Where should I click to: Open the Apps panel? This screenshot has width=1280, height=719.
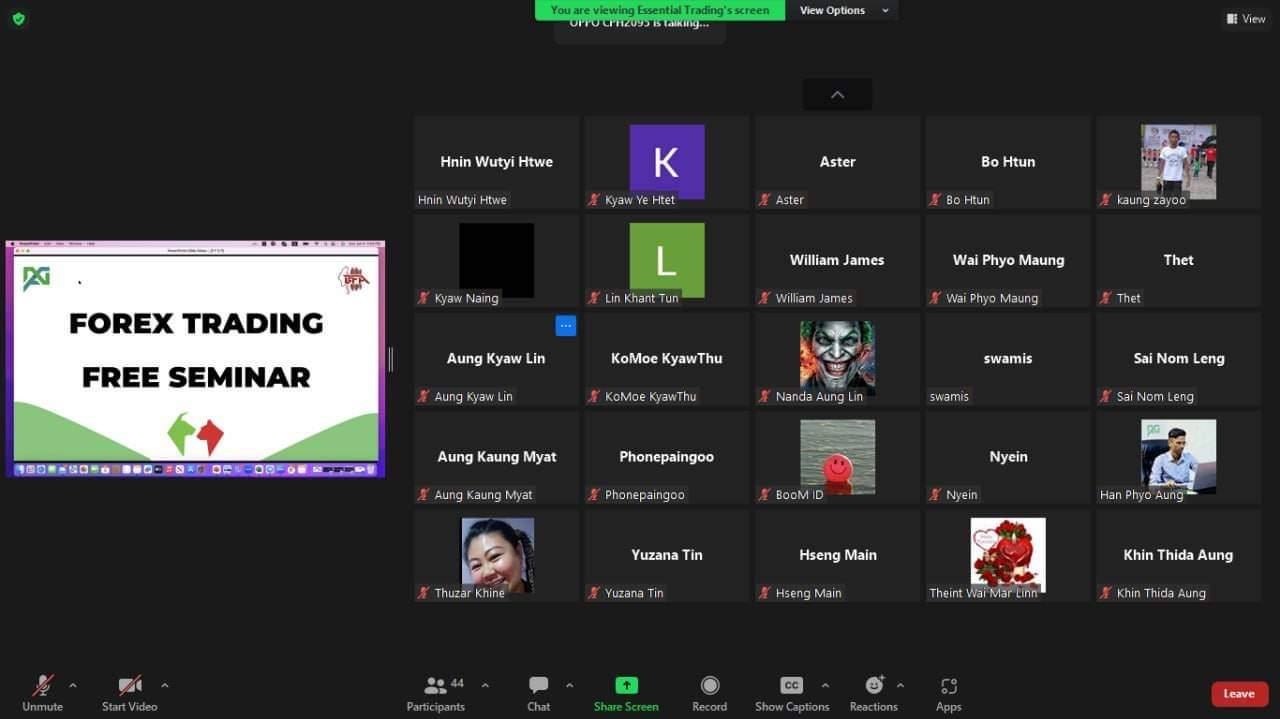click(x=949, y=694)
